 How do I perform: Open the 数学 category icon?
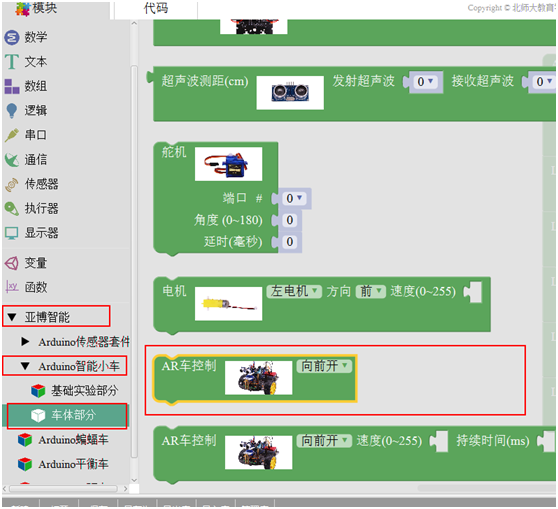(12, 37)
